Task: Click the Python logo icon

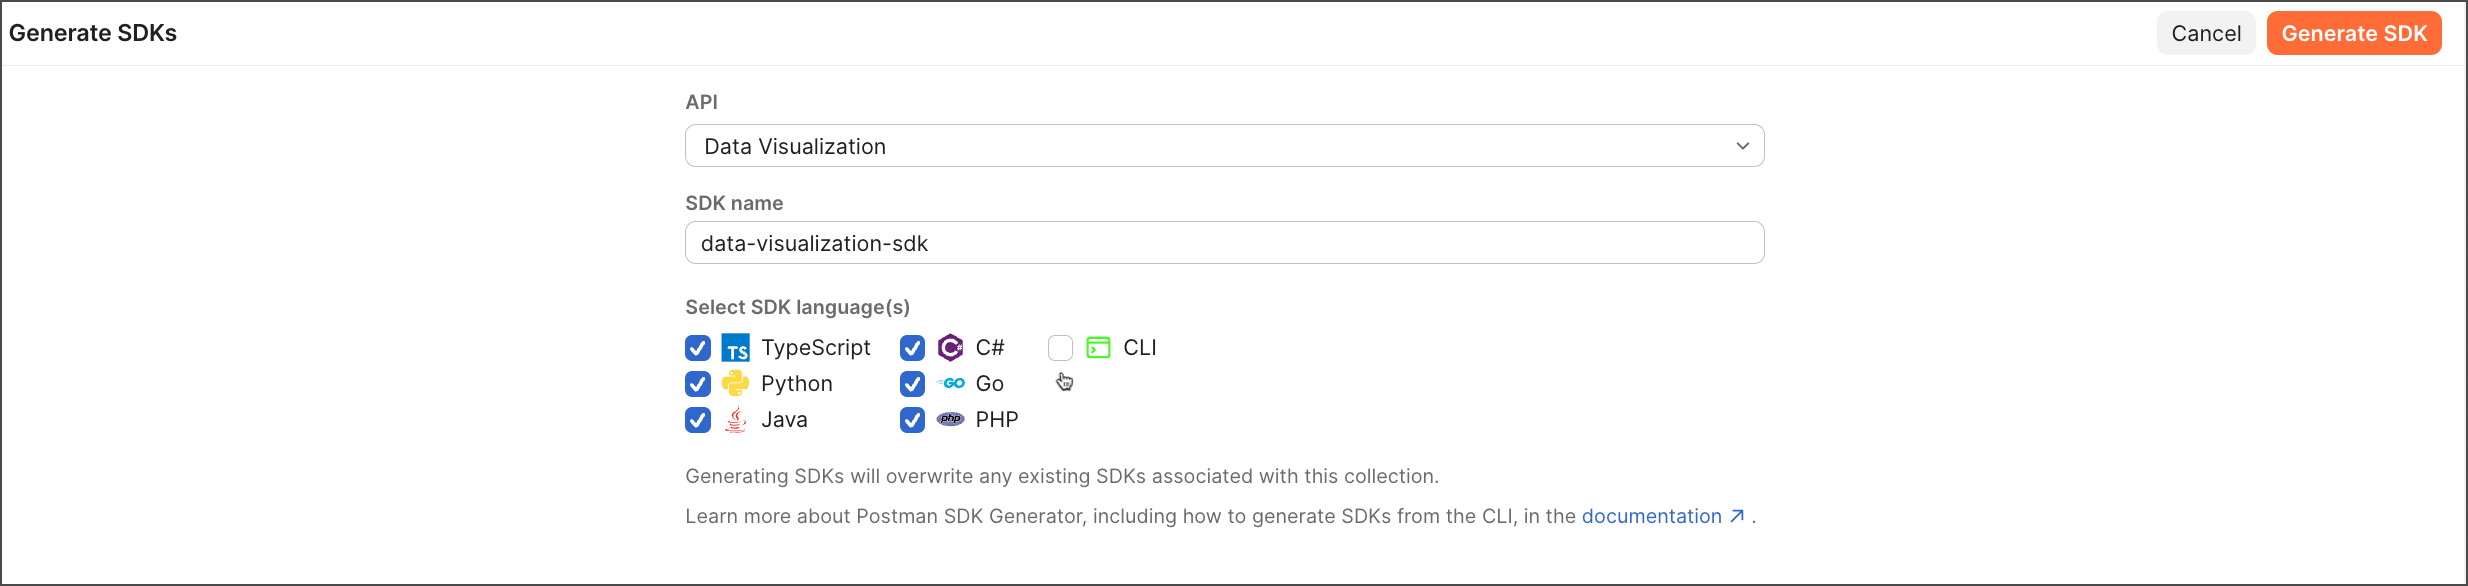Action: pyautogui.click(x=735, y=384)
